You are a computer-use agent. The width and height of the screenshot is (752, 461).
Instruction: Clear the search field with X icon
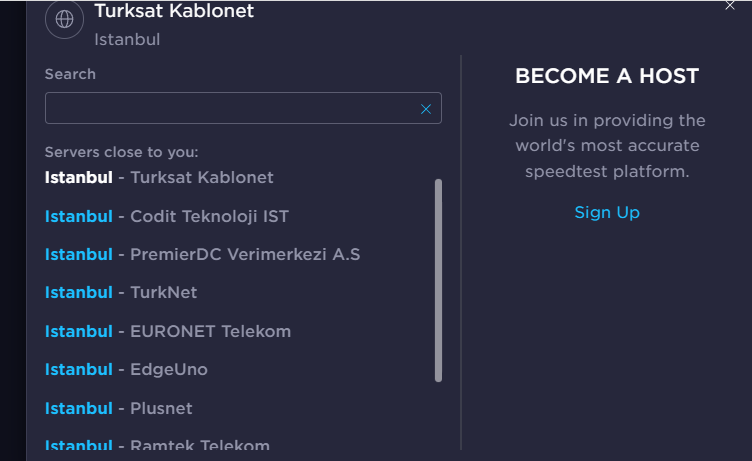426,109
